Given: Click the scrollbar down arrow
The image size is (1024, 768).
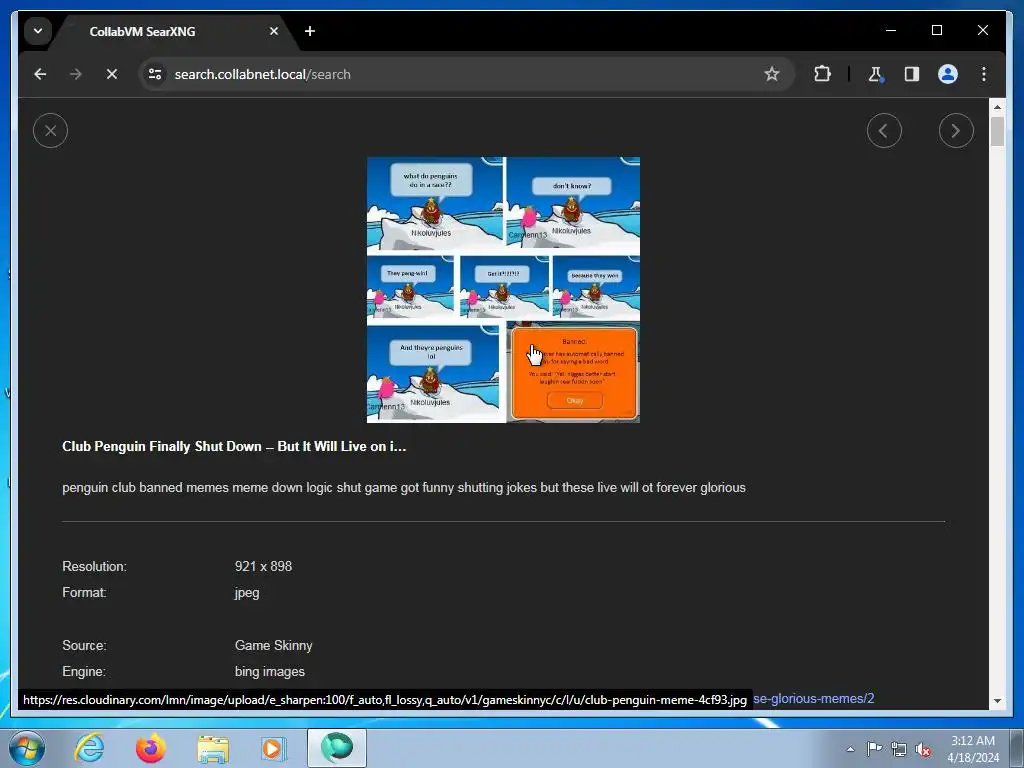Looking at the screenshot, I should click(x=997, y=701).
